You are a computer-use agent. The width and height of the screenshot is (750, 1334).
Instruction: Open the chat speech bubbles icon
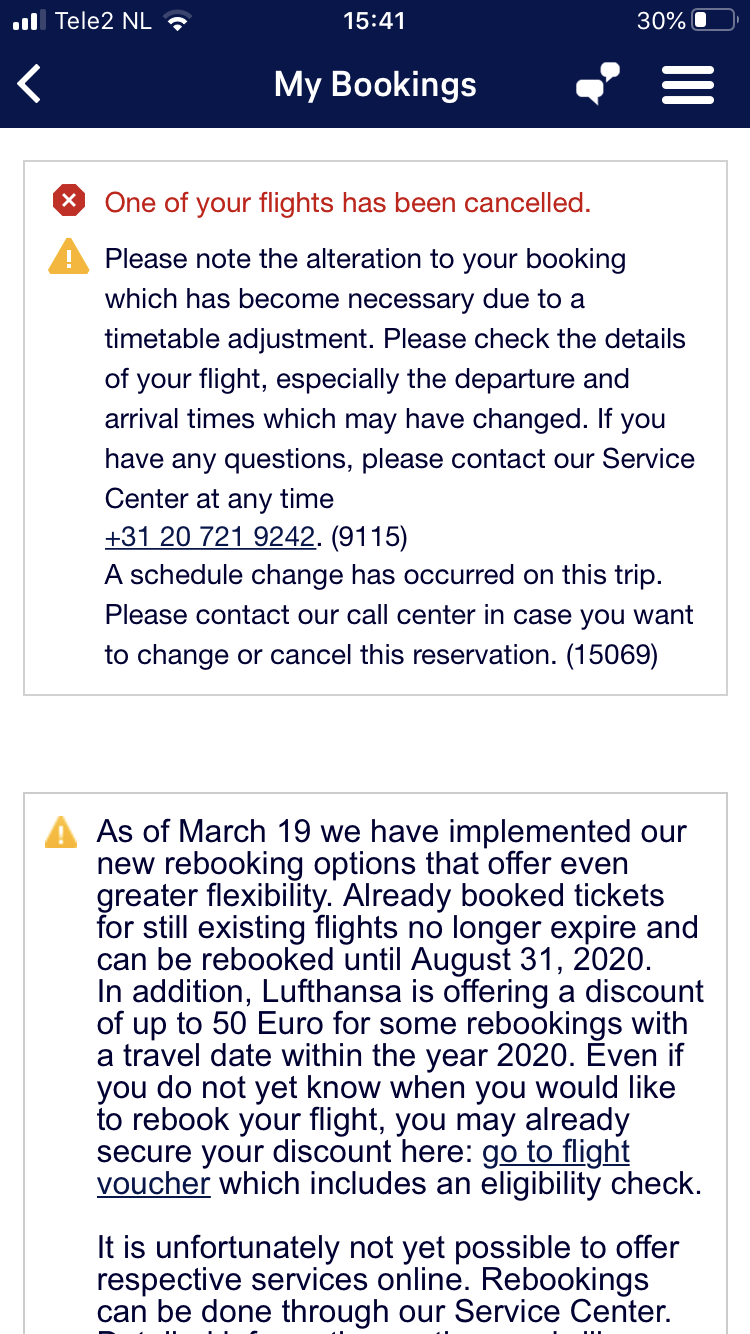[597, 84]
